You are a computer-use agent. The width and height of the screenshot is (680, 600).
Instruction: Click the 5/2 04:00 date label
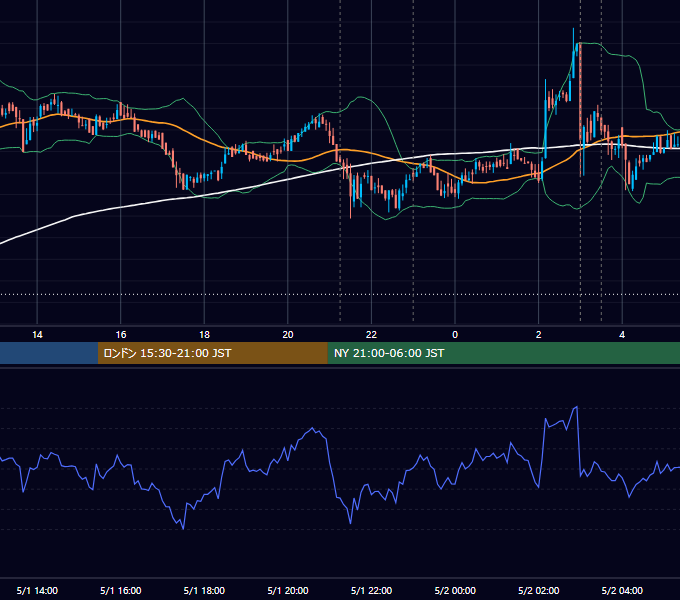[622, 590]
